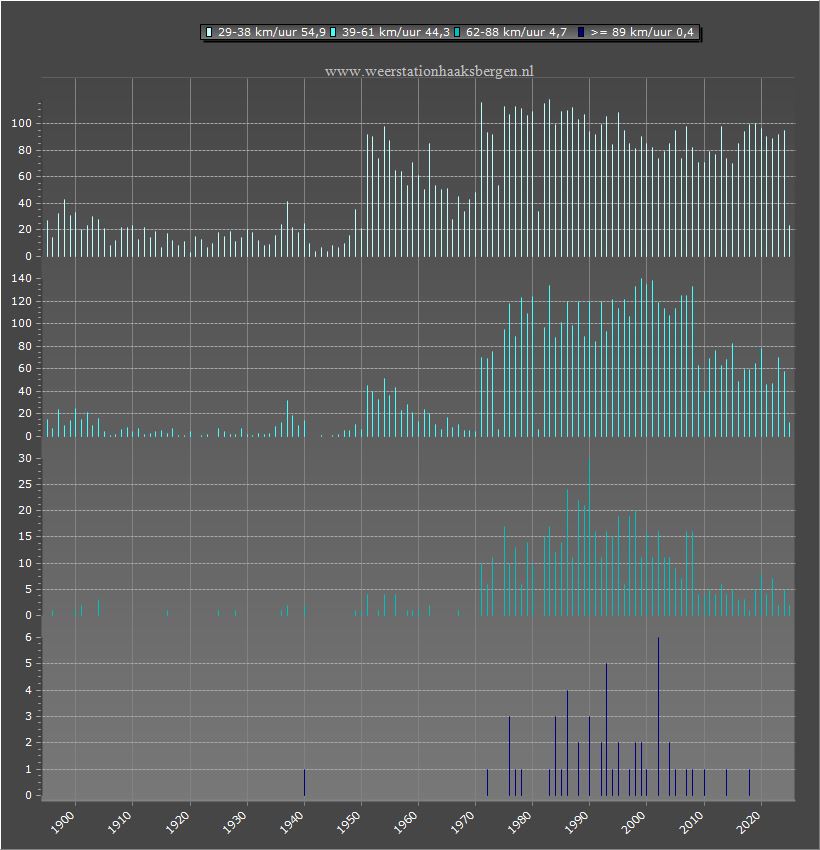820x850 pixels.
Task: Click the 2 y-axis value label
Action: (x=29, y=742)
